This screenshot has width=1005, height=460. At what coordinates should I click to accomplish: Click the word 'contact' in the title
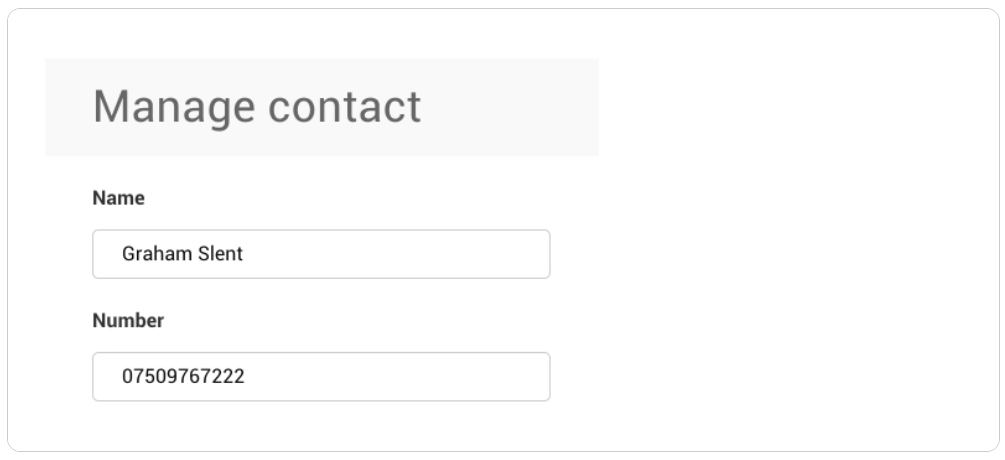[x=345, y=107]
